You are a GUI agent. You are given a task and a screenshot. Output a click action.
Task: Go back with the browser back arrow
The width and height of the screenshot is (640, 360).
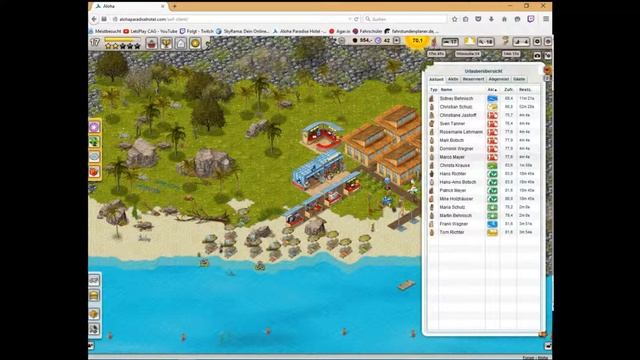94,19
